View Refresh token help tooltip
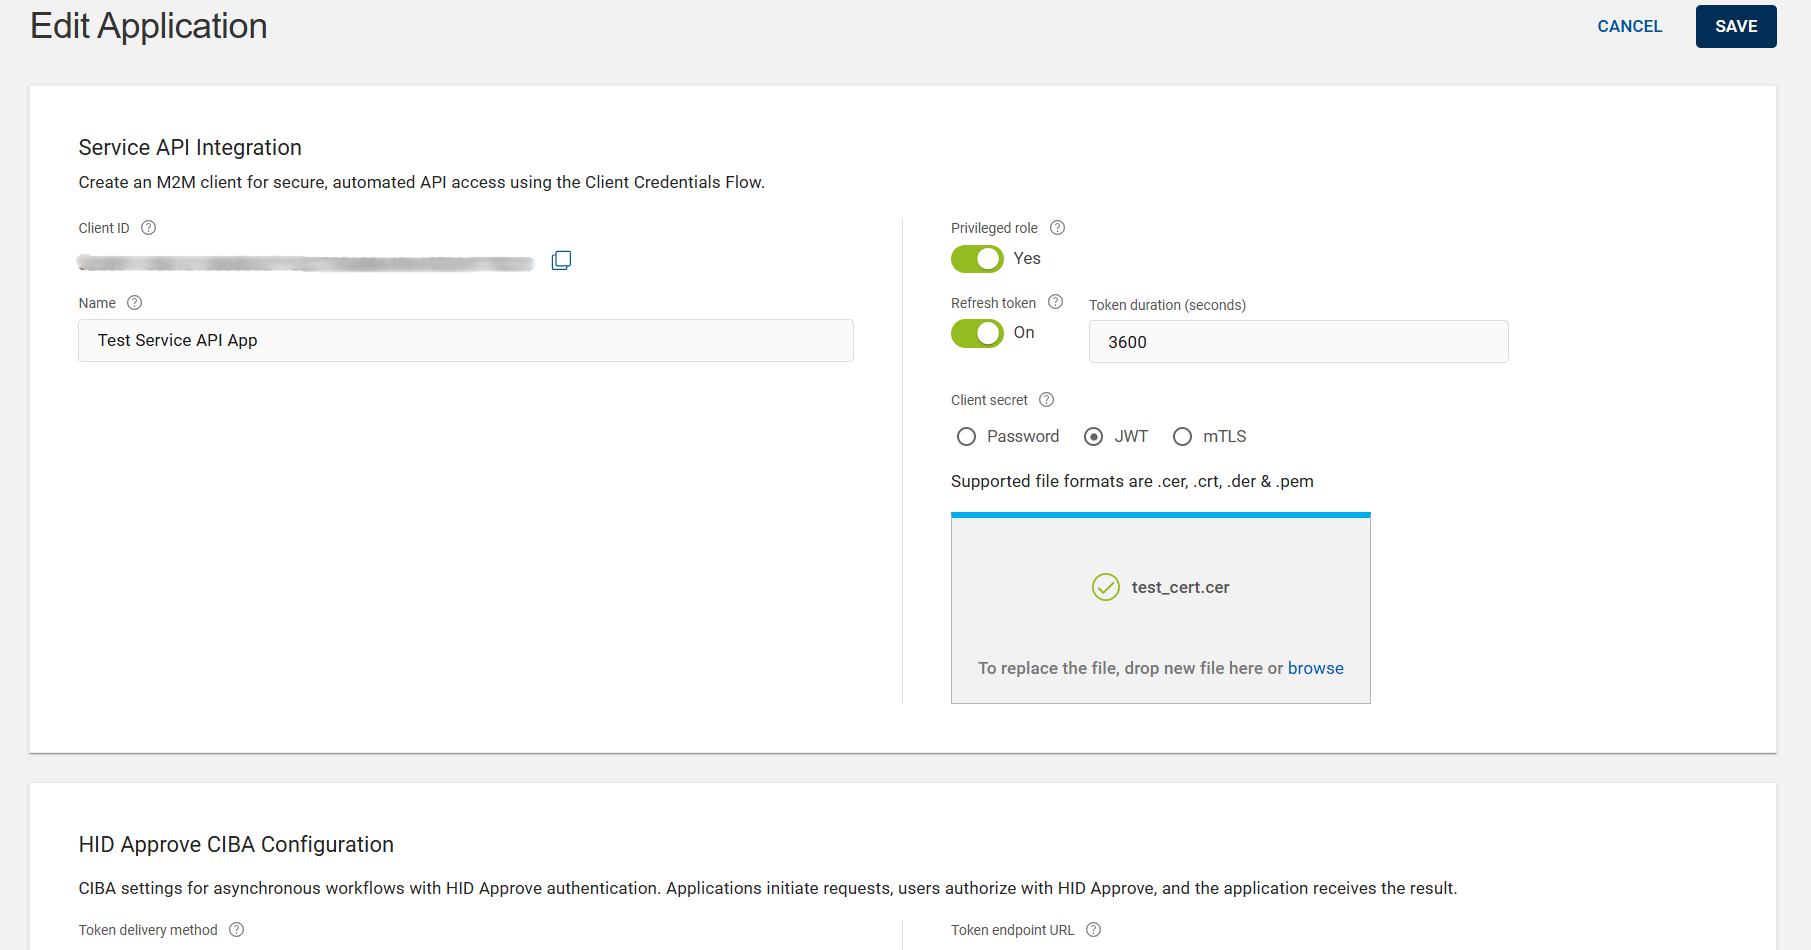 tap(1055, 302)
